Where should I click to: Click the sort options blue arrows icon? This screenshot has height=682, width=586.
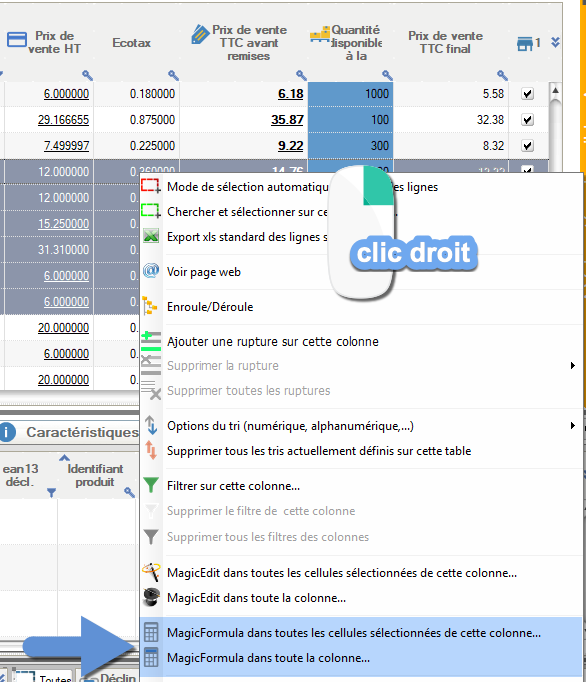pyautogui.click(x=151, y=425)
